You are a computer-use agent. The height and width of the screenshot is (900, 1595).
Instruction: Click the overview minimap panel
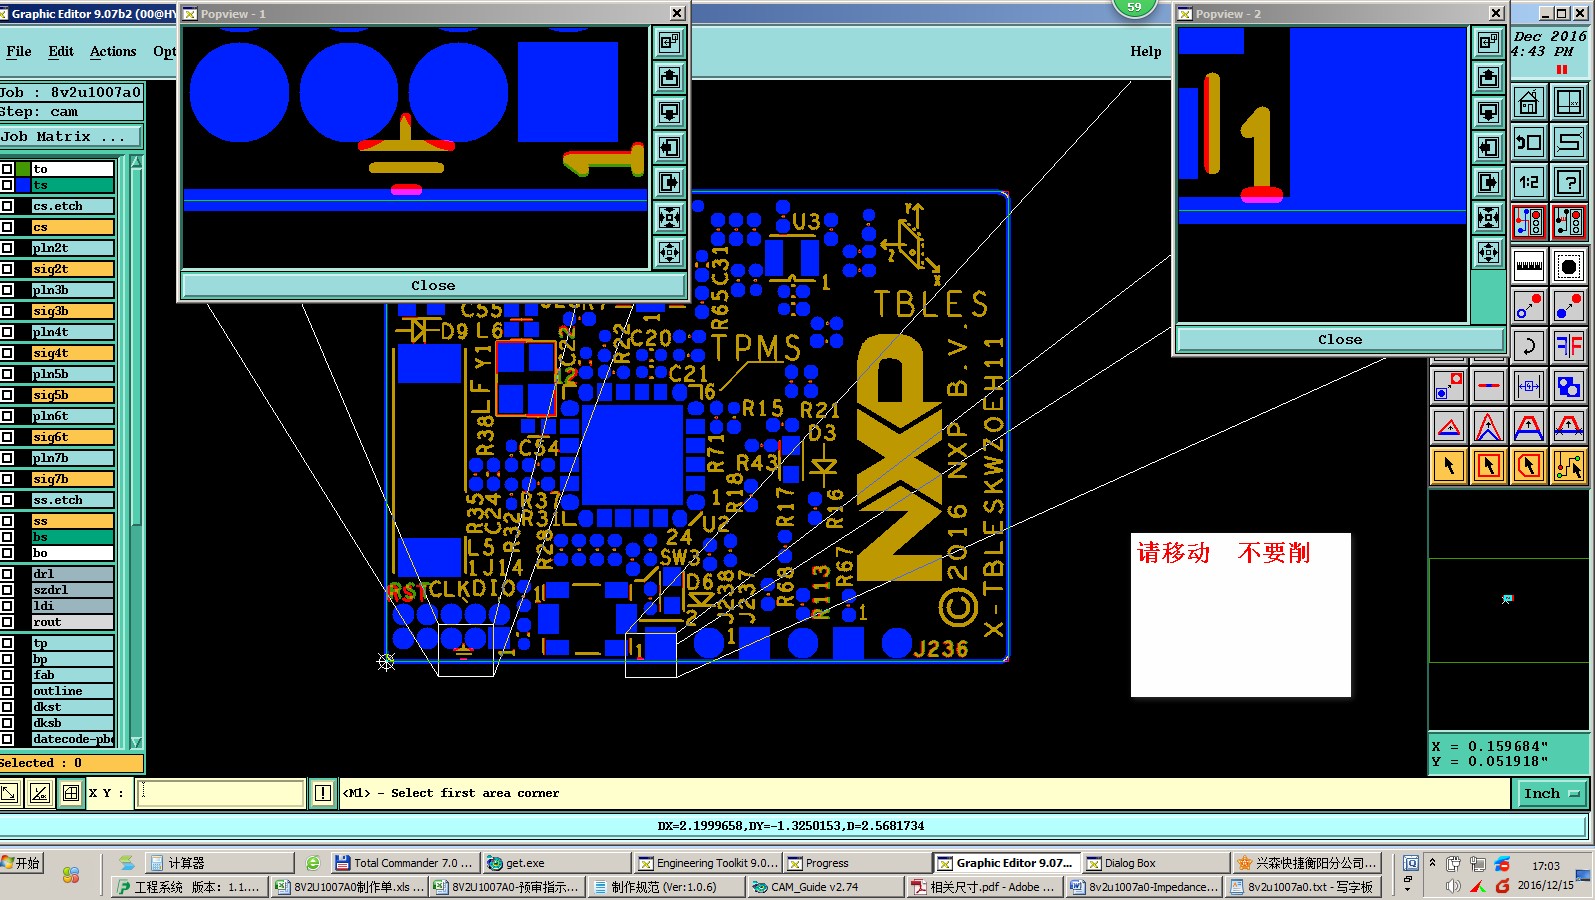pos(1509,610)
